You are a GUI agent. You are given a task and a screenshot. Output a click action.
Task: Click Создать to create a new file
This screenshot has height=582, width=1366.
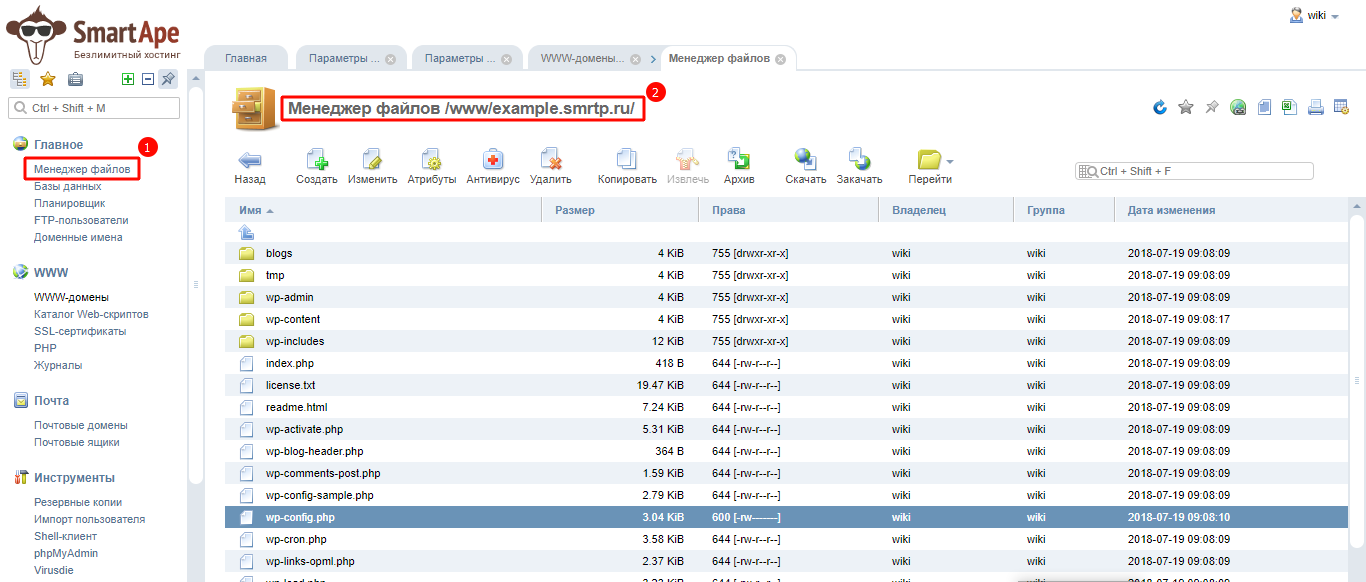tap(316, 160)
